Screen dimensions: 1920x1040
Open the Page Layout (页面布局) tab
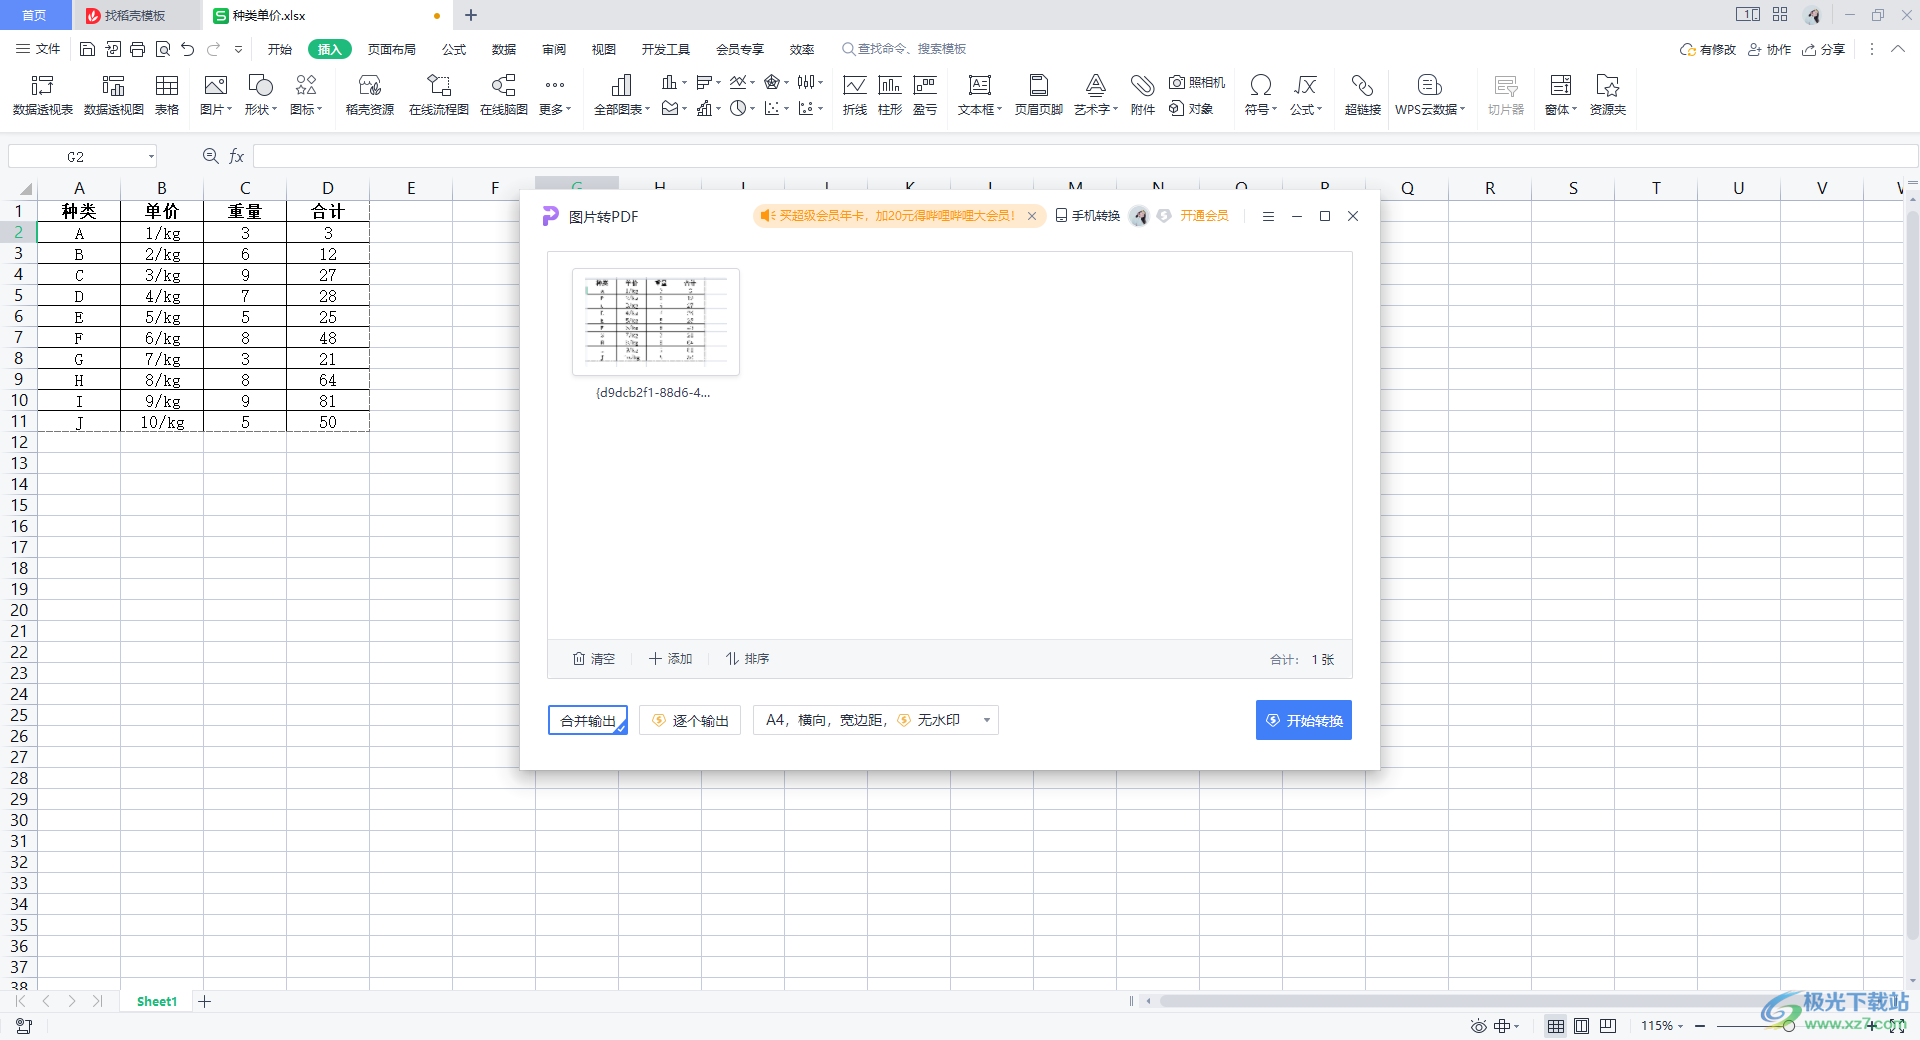(x=391, y=49)
